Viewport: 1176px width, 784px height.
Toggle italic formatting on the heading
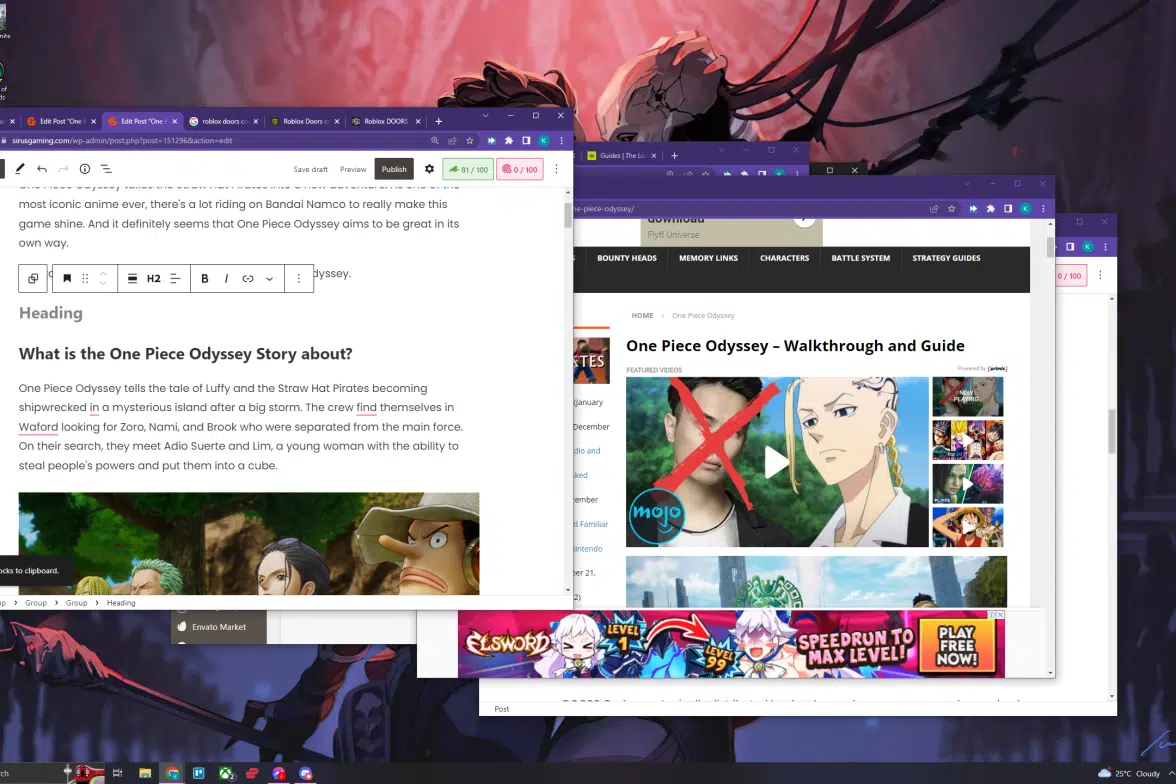[x=226, y=278]
